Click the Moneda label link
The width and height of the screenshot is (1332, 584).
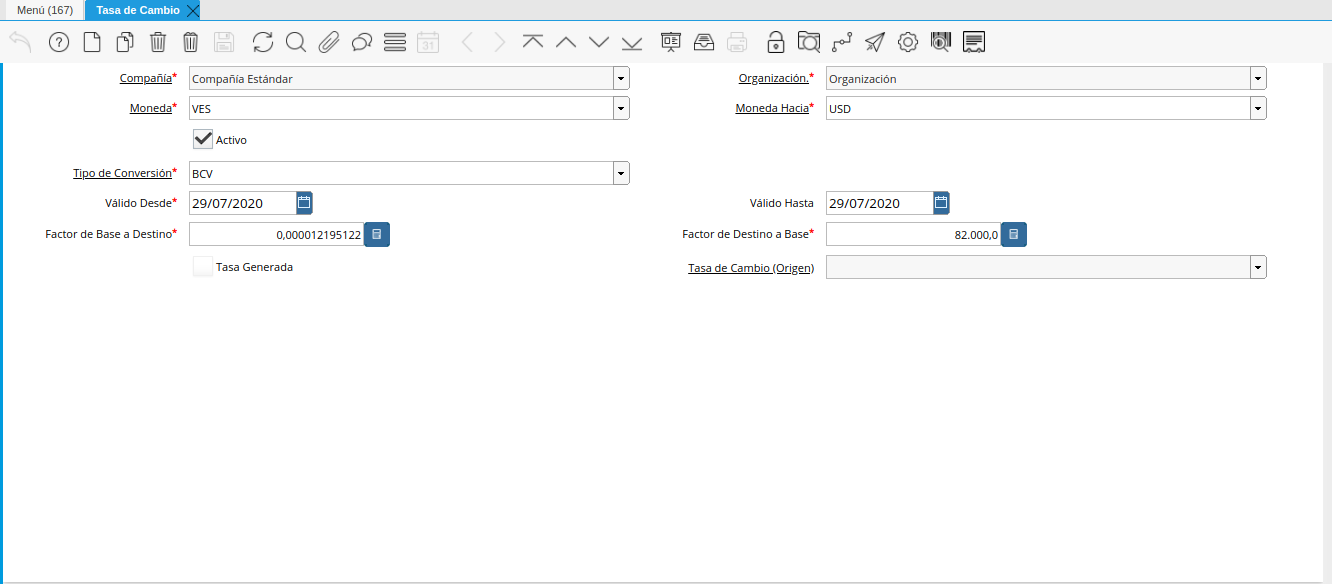click(x=151, y=108)
